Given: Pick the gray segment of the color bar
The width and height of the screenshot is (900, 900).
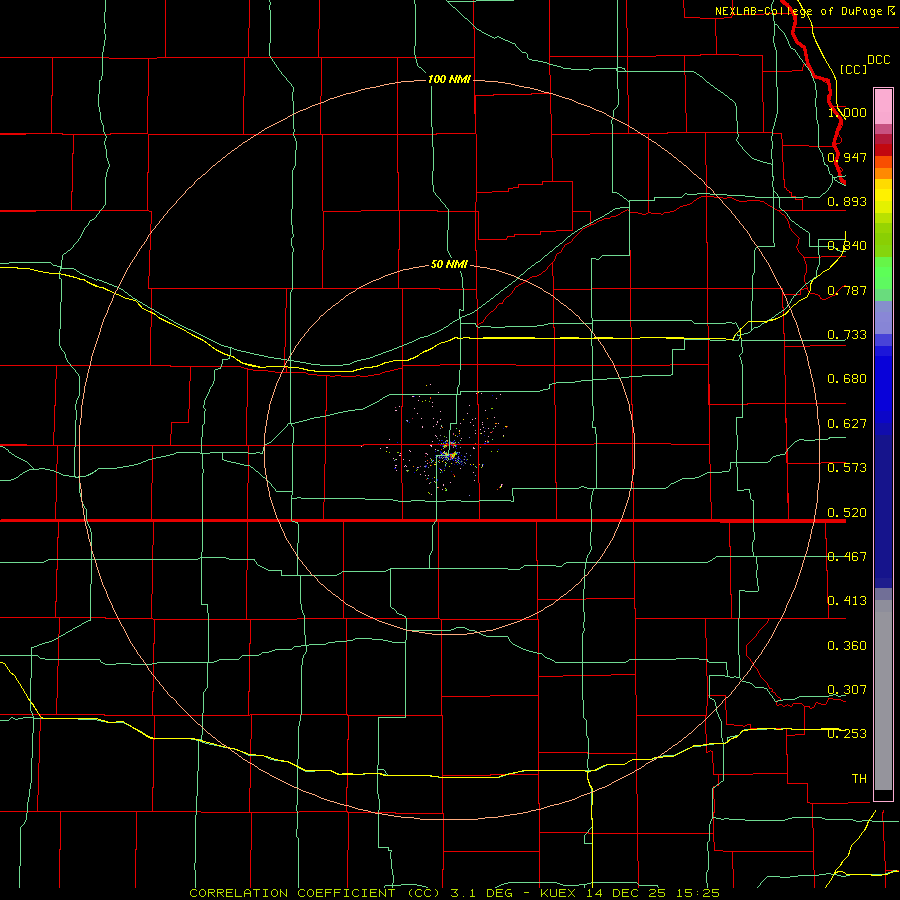Looking at the screenshot, I should pos(883,695).
